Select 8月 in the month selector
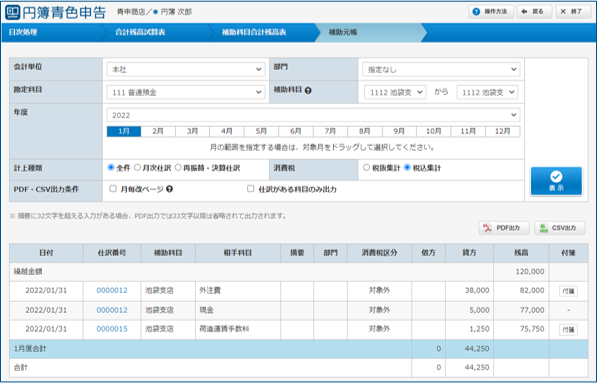The image size is (597, 383). click(365, 131)
